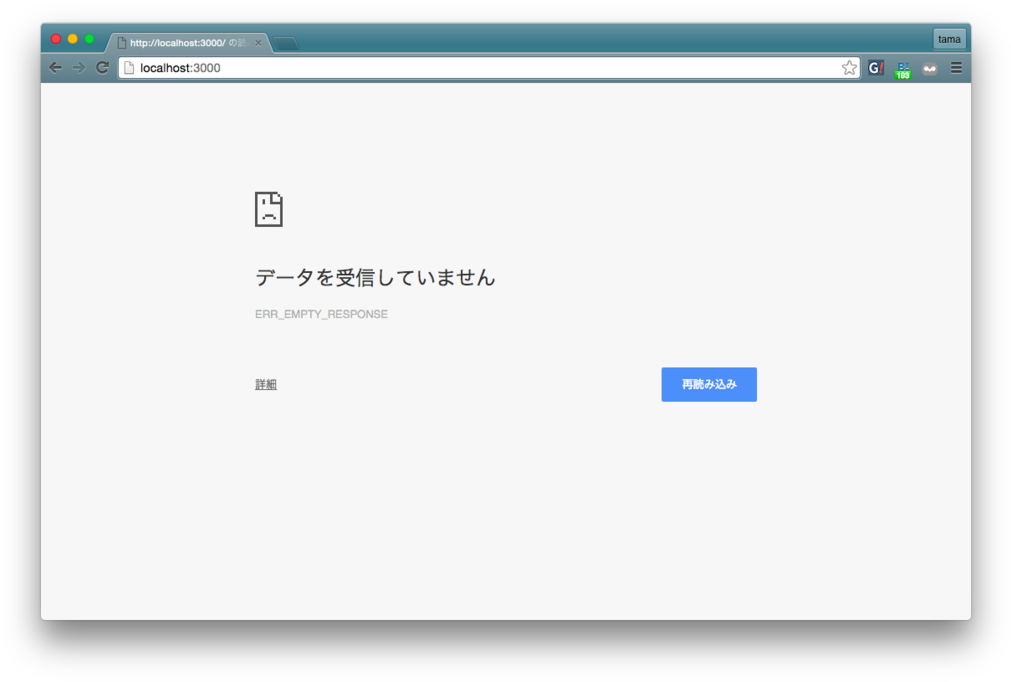Open the Chrome hamburger menu
This screenshot has height=682, width=1011.
[x=956, y=67]
